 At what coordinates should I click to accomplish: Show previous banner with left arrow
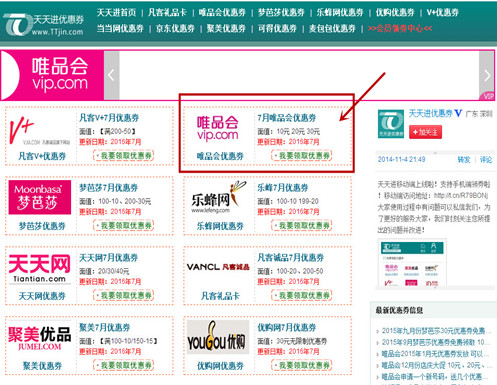coord(111,75)
